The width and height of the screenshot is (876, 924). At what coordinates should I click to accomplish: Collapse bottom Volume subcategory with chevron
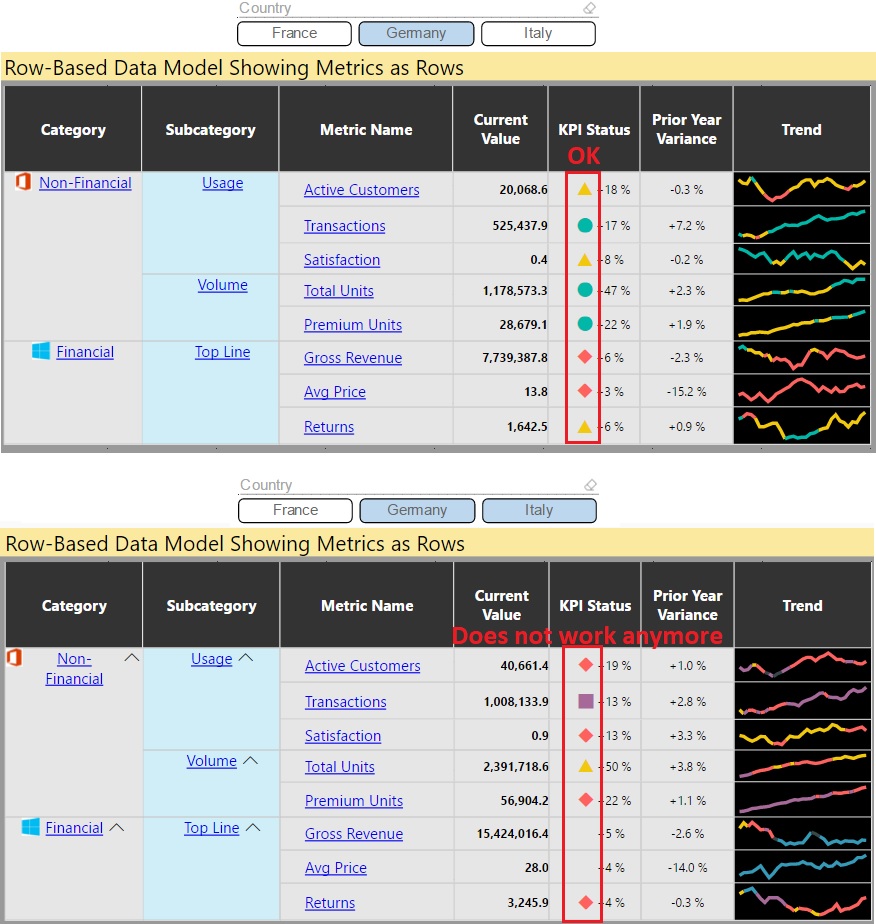coord(250,760)
